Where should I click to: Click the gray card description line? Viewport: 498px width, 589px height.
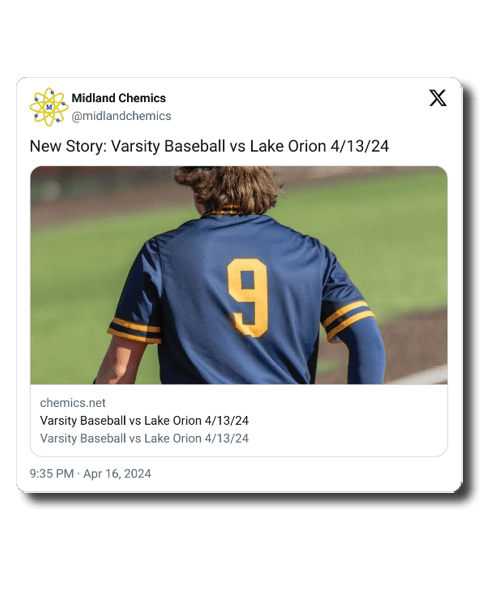144,438
